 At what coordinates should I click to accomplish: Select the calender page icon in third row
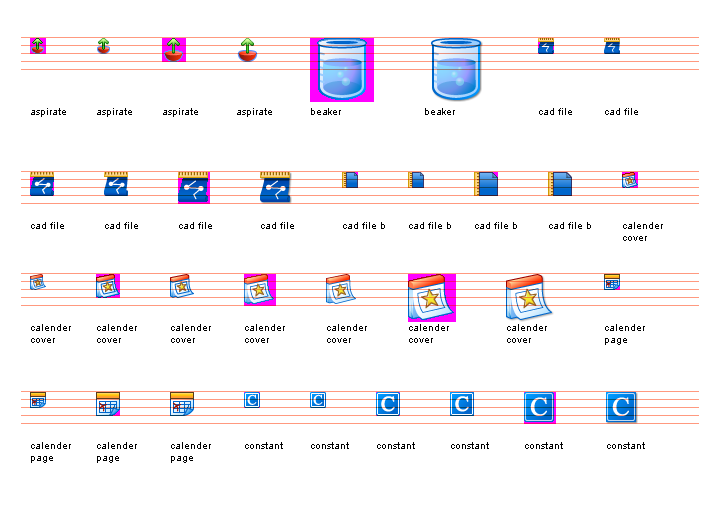(x=612, y=282)
